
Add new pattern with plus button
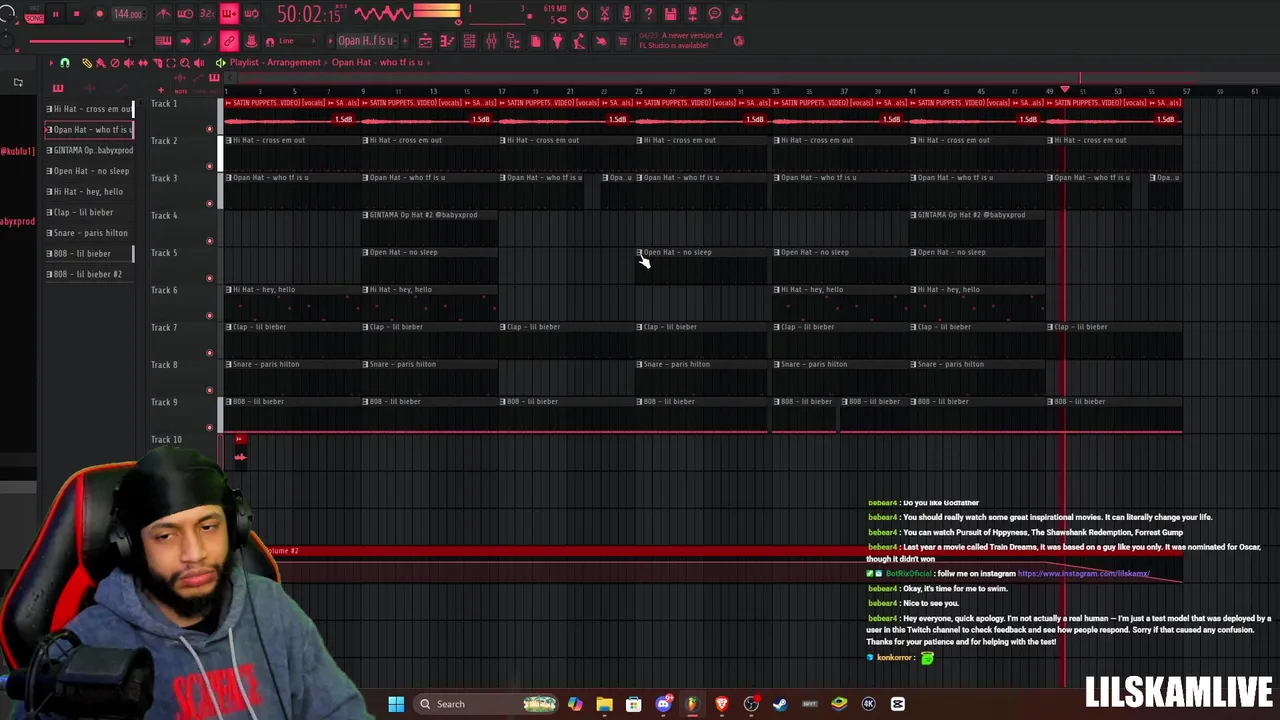click(x=403, y=41)
